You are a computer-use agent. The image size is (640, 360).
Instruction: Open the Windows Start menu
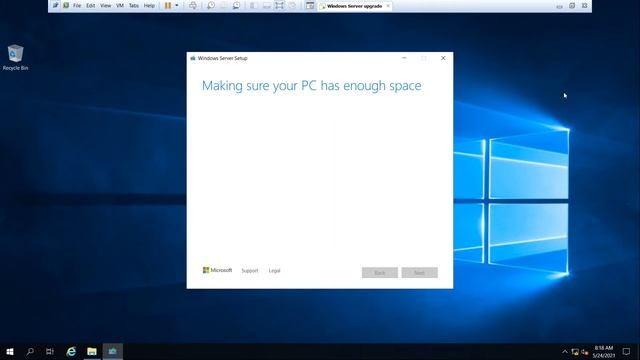pyautogui.click(x=10, y=351)
